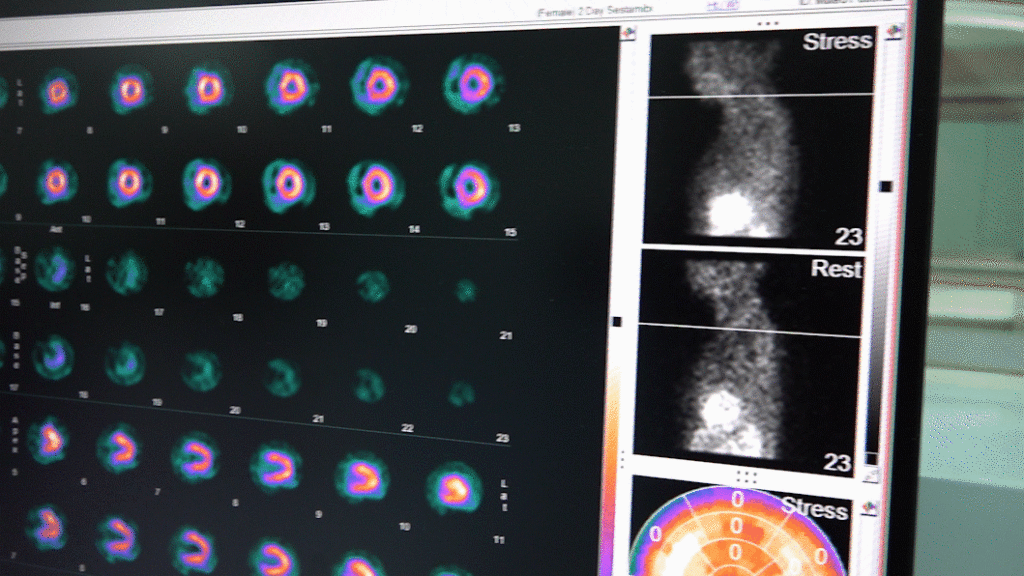Adjust black slider marker right of Stress projection
1024x576 pixels.
[886, 187]
